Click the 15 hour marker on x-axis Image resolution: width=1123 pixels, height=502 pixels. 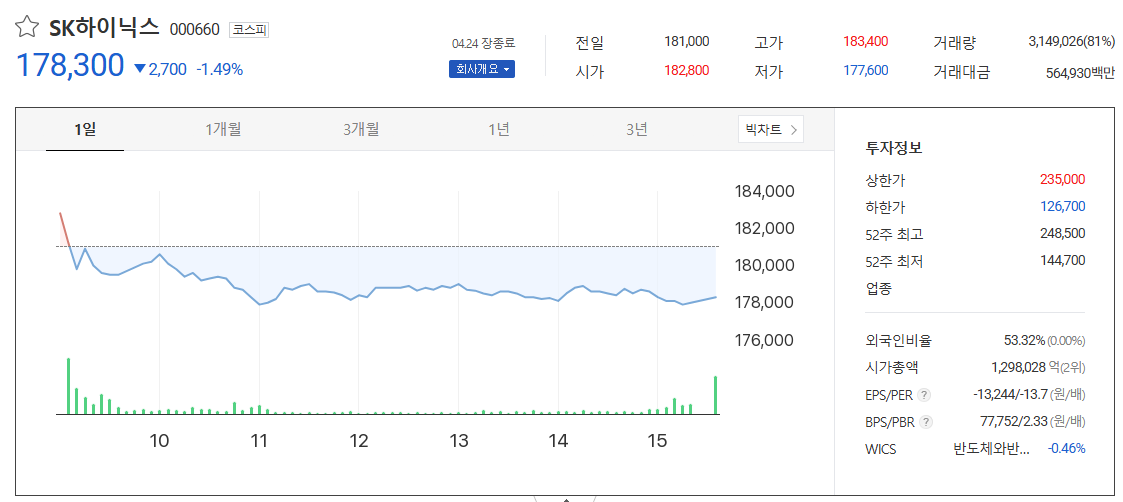point(657,441)
